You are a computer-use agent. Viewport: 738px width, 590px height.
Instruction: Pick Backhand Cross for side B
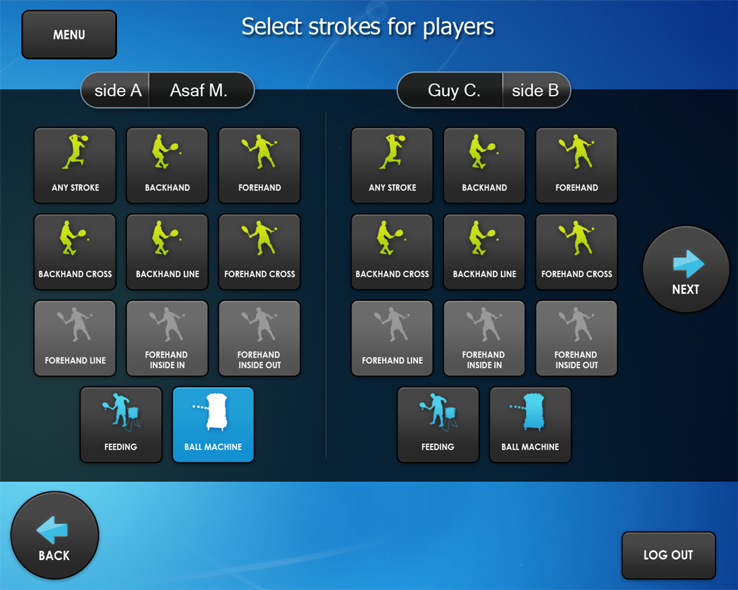click(x=392, y=252)
